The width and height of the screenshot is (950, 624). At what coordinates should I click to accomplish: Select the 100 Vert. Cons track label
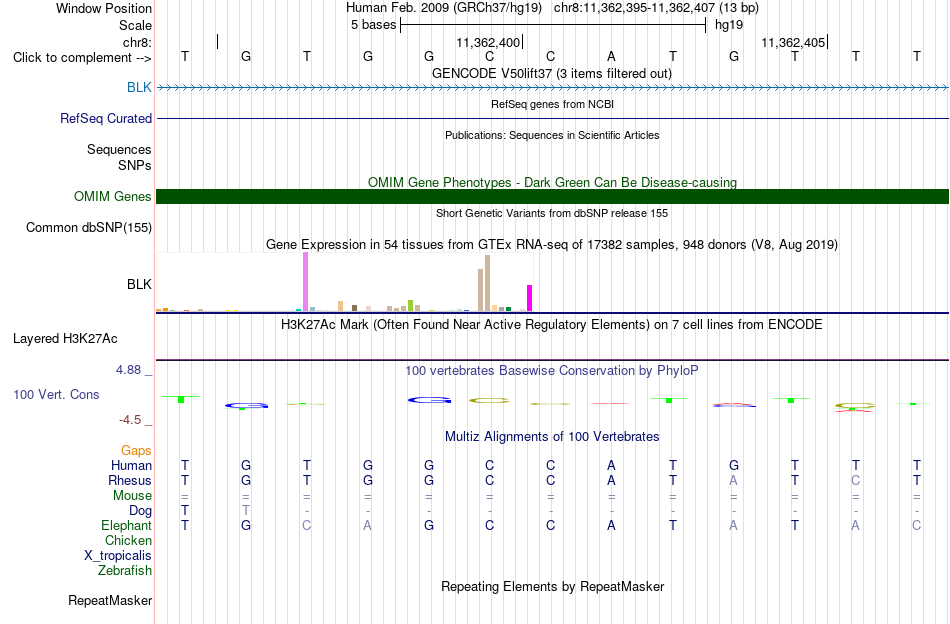point(56,394)
